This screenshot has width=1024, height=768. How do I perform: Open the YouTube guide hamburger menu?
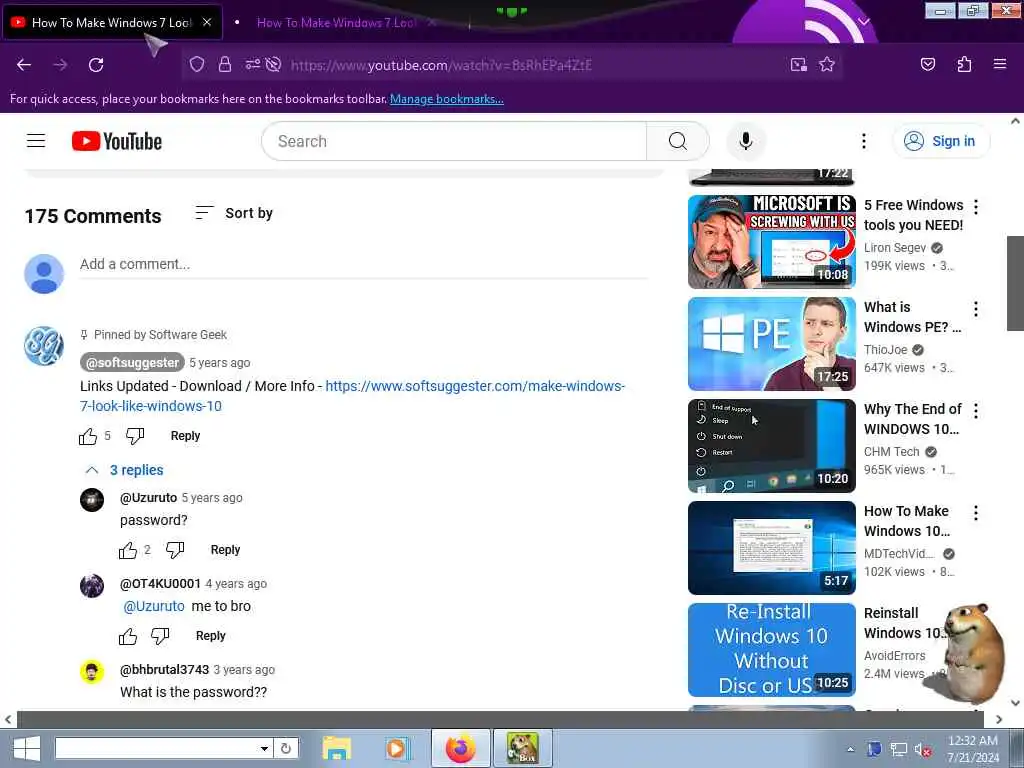[36, 140]
